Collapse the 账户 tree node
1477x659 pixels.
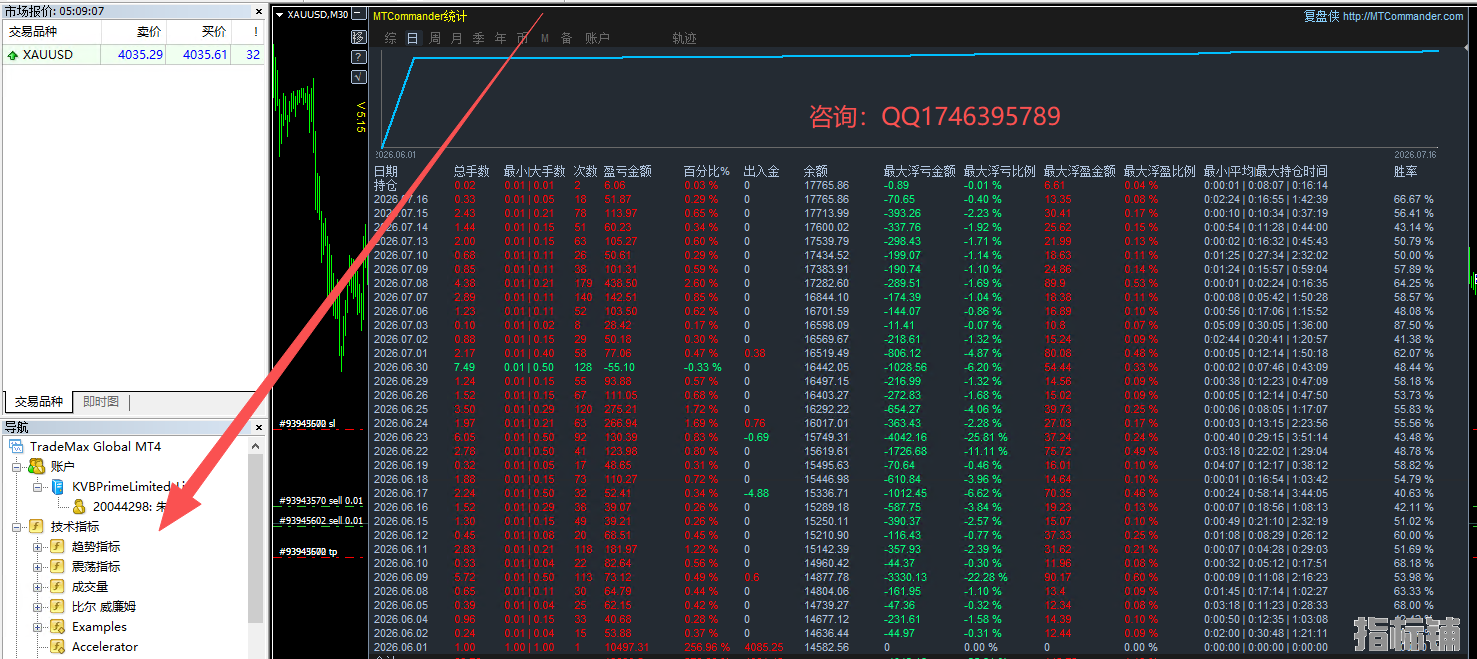[16, 466]
